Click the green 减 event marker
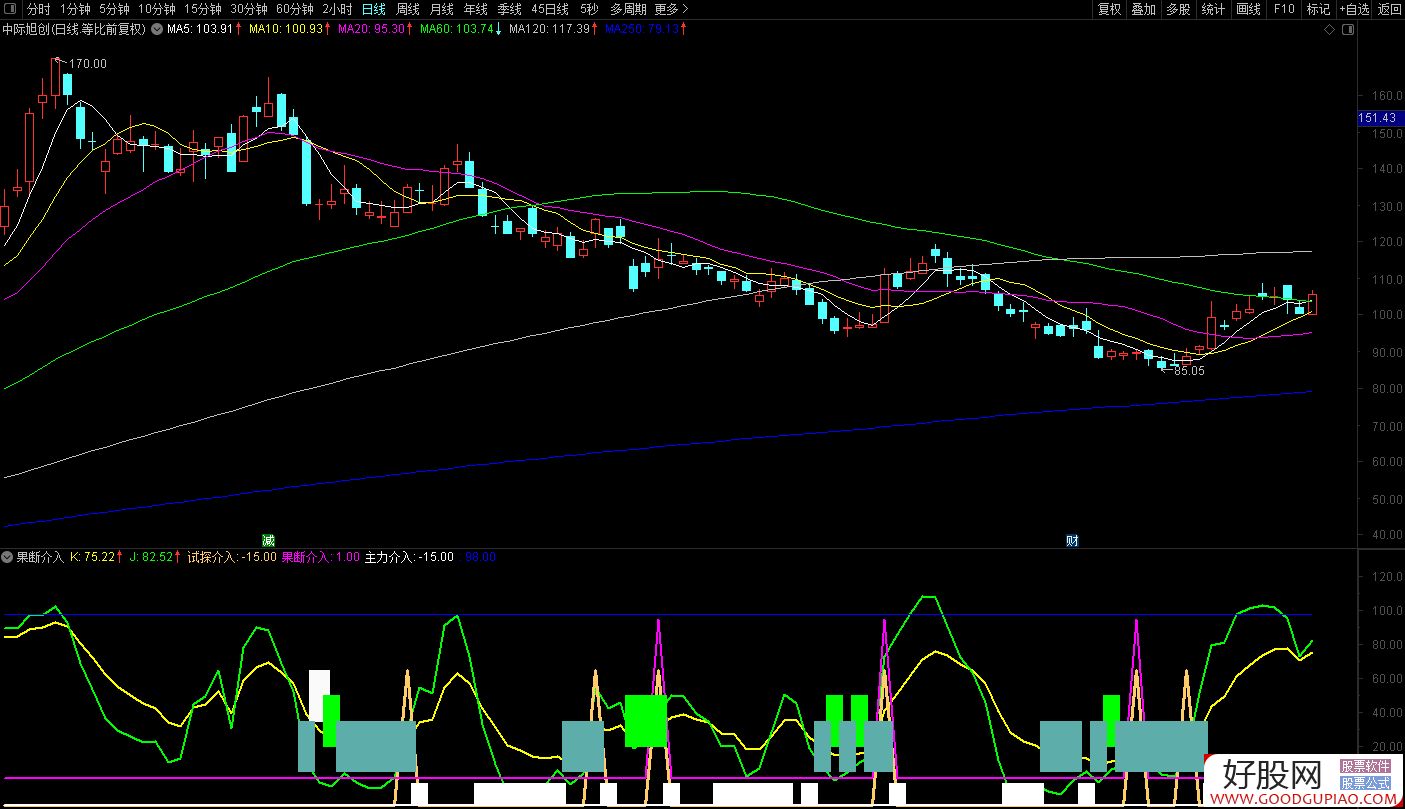Image resolution: width=1405 pixels, height=809 pixels. pyautogui.click(x=268, y=540)
